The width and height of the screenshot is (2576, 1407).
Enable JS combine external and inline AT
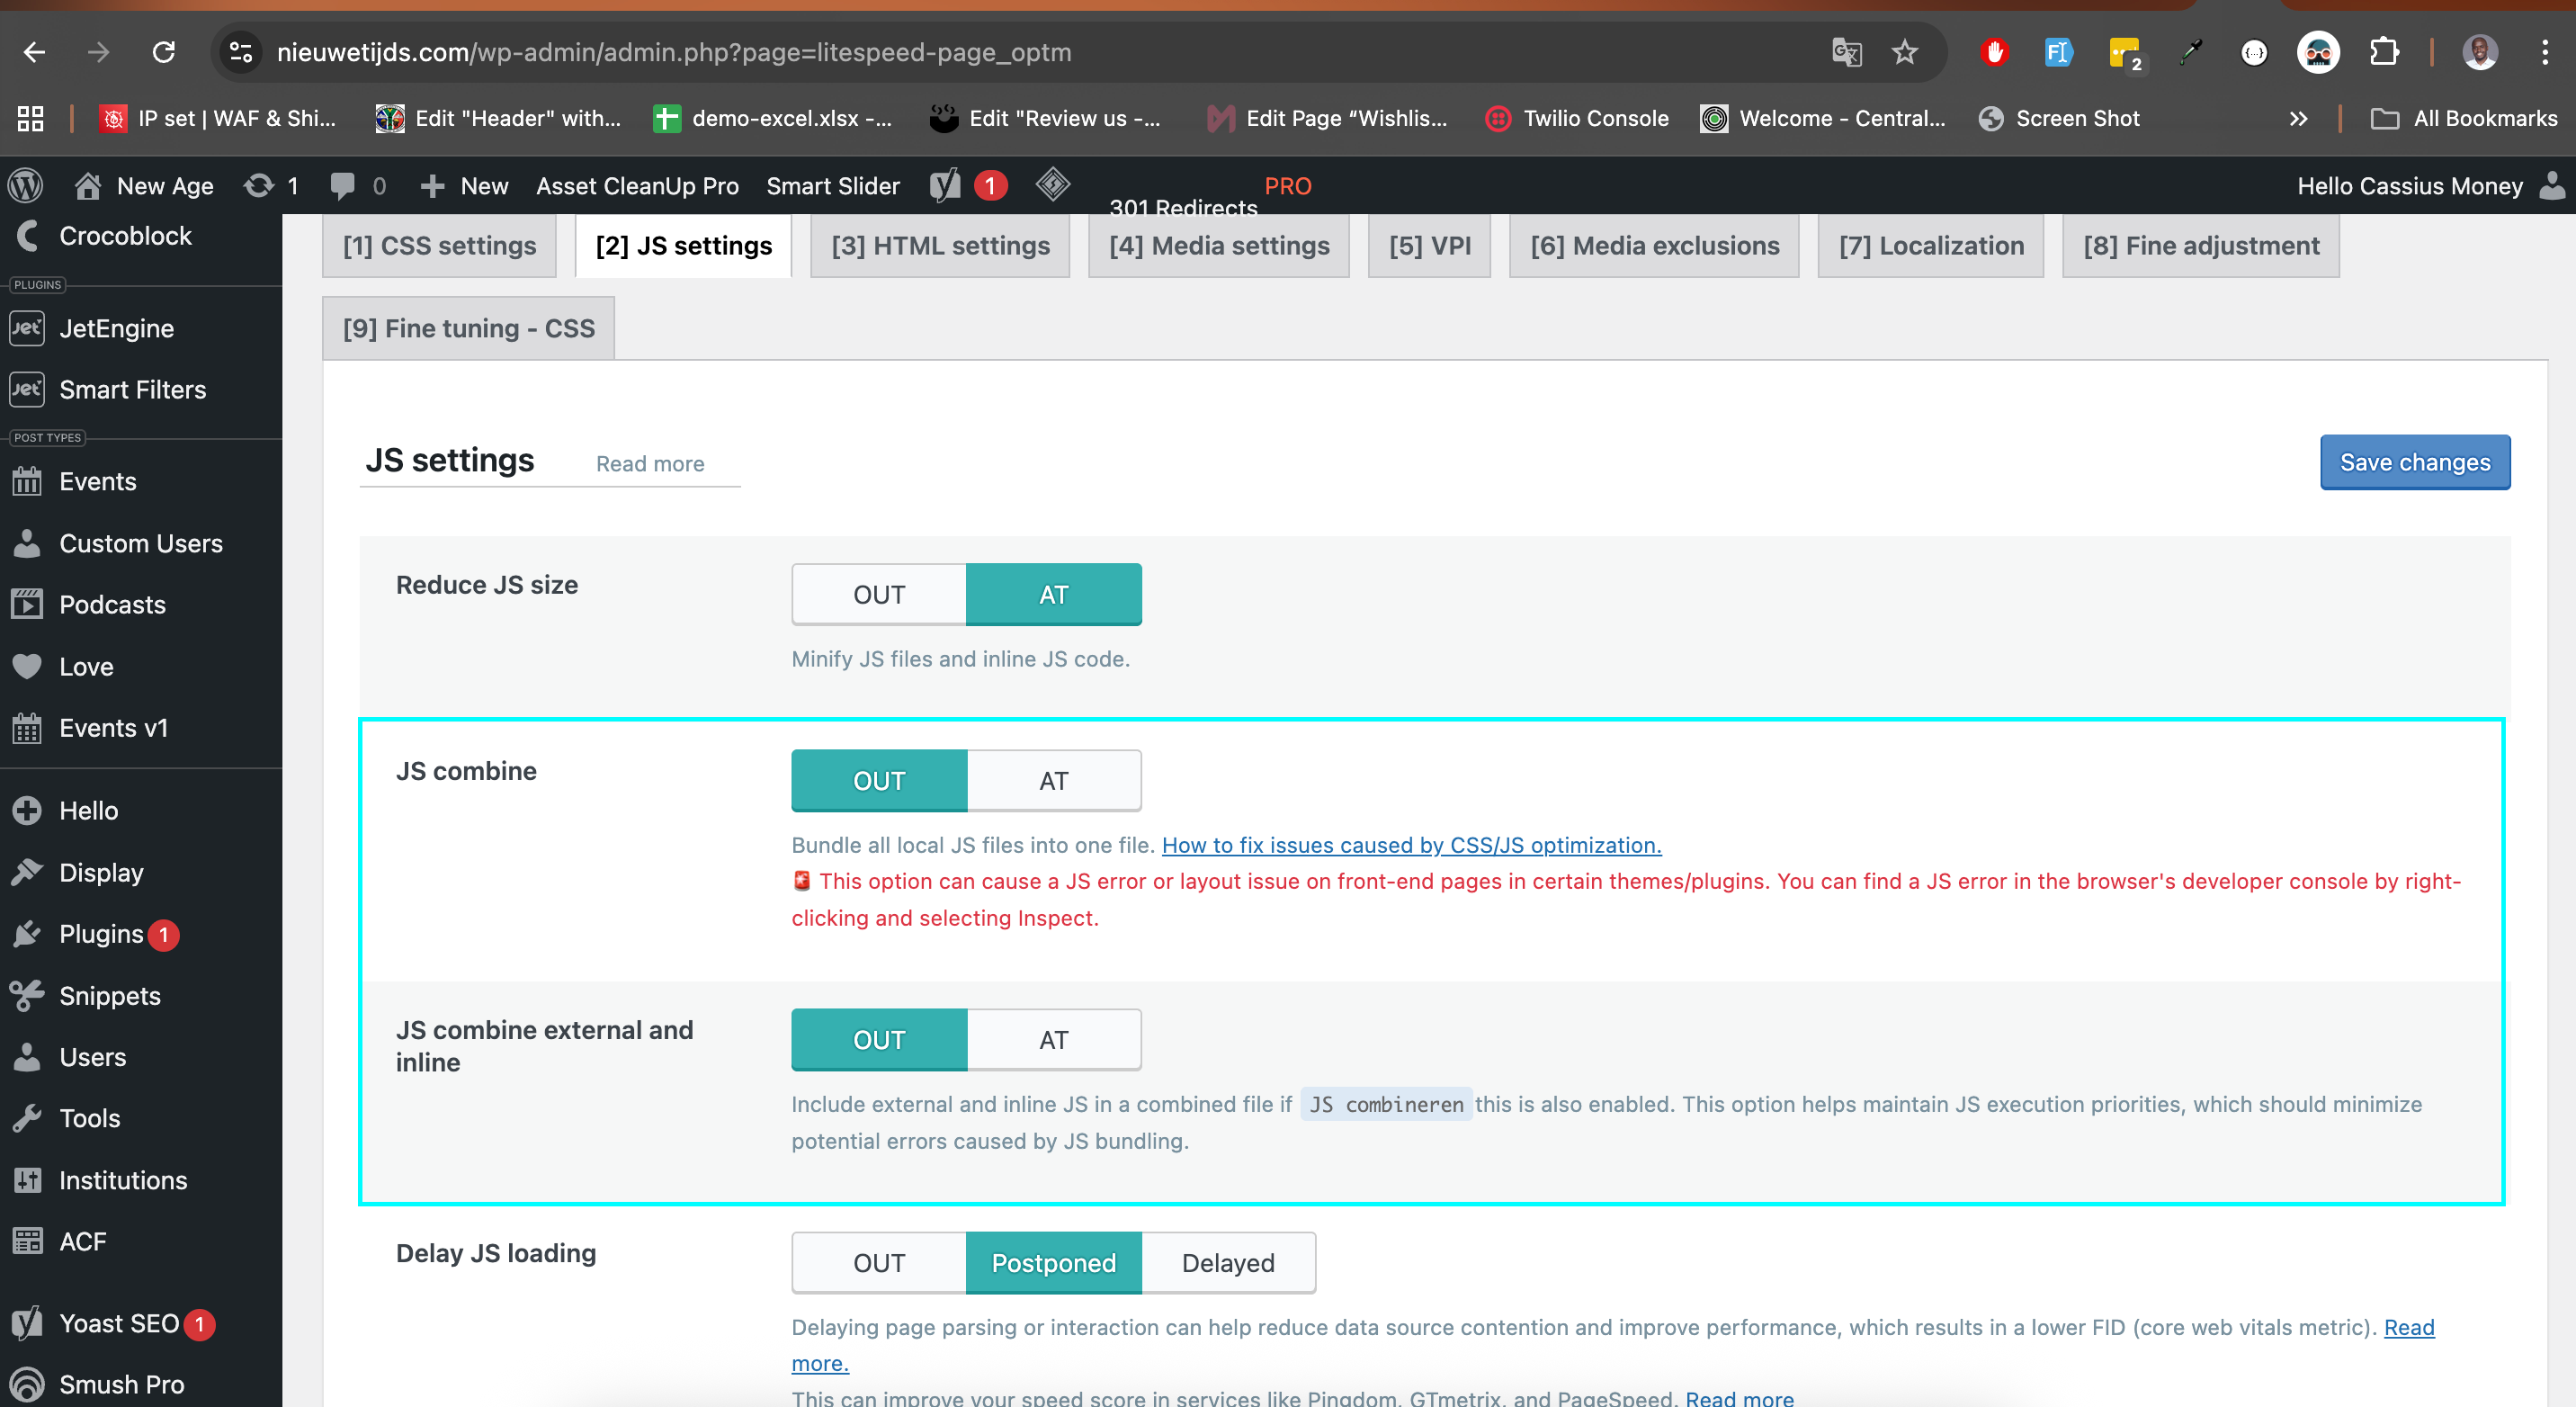tap(1053, 1040)
